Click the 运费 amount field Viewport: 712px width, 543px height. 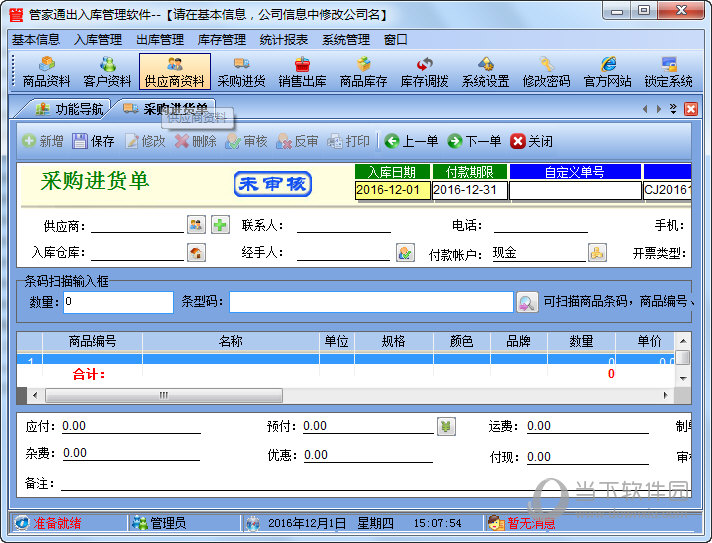point(588,426)
